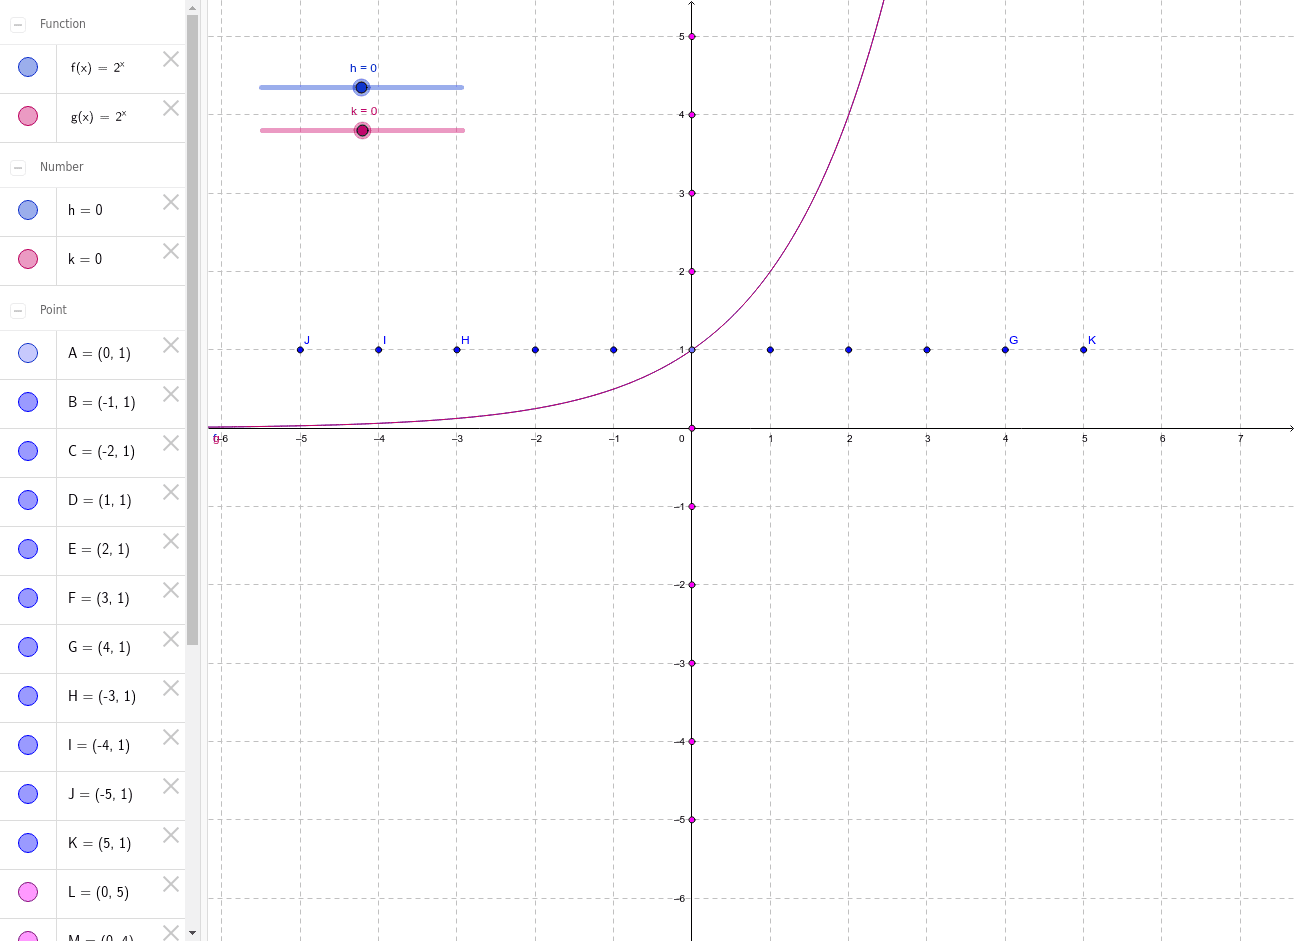Viewport: 1296px width, 943px height.
Task: Click algebra panel scroll-down arrow
Action: click(x=192, y=933)
